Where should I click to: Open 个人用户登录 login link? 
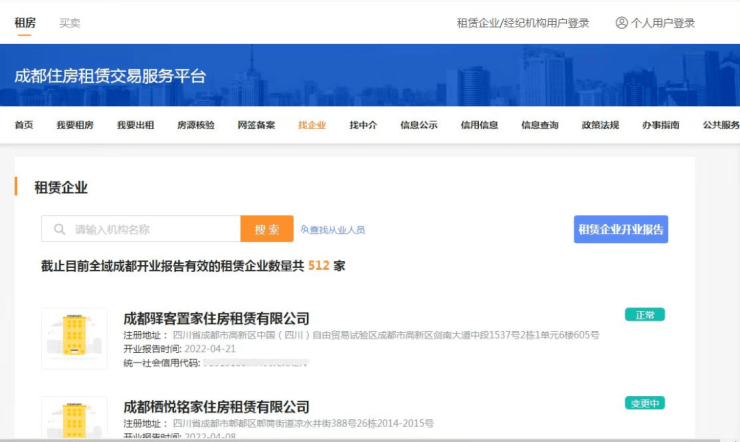663,23
